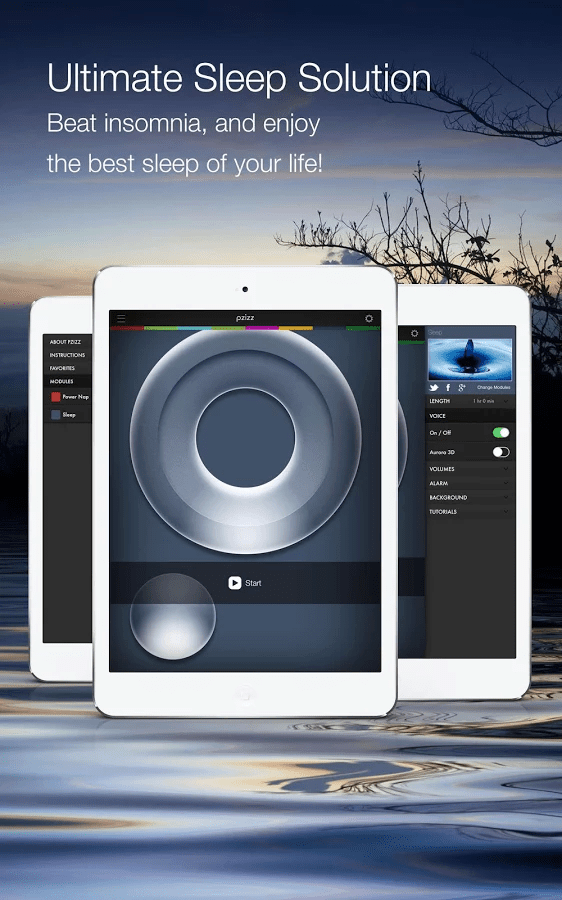Open settings gear on center tablet
562x900 pixels.
pos(369,318)
